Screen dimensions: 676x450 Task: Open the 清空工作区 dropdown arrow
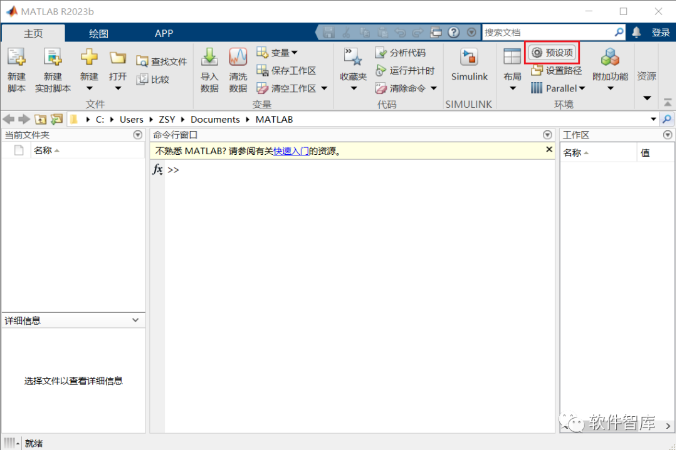tap(324, 88)
